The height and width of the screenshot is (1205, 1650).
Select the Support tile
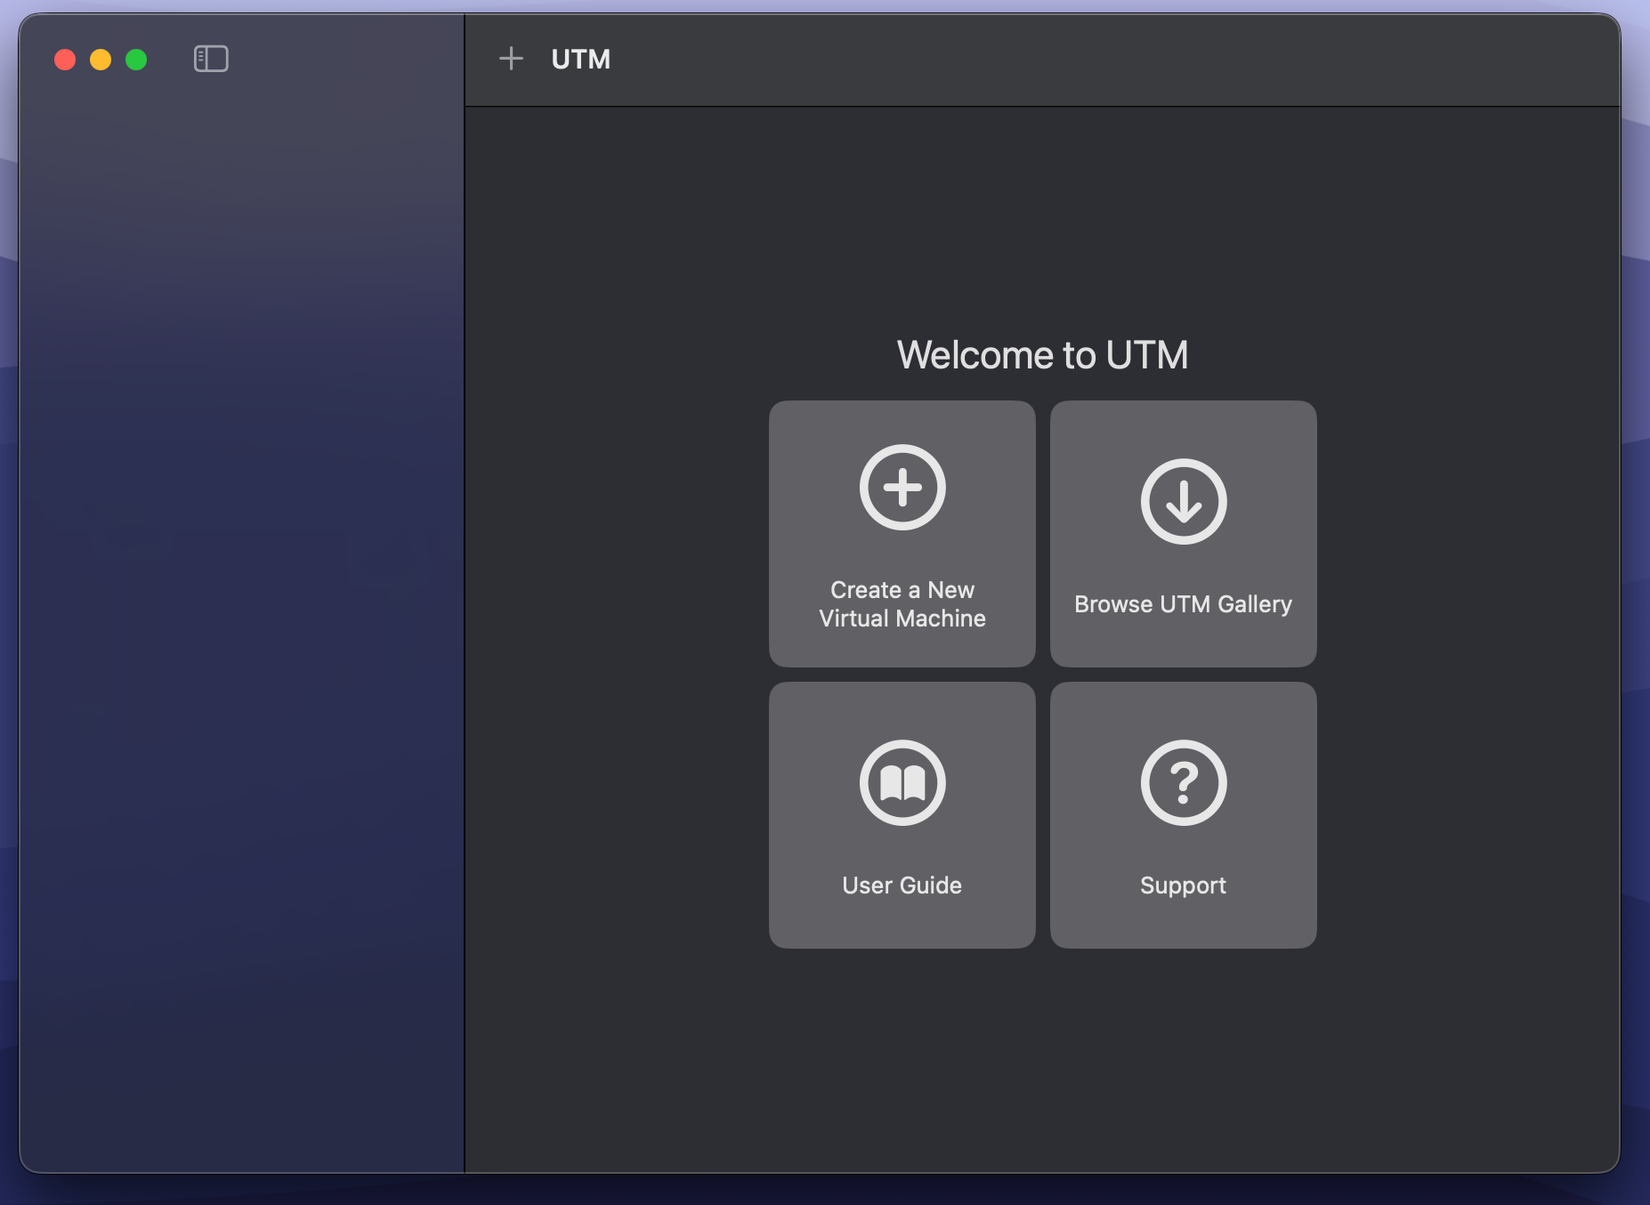click(x=1183, y=814)
